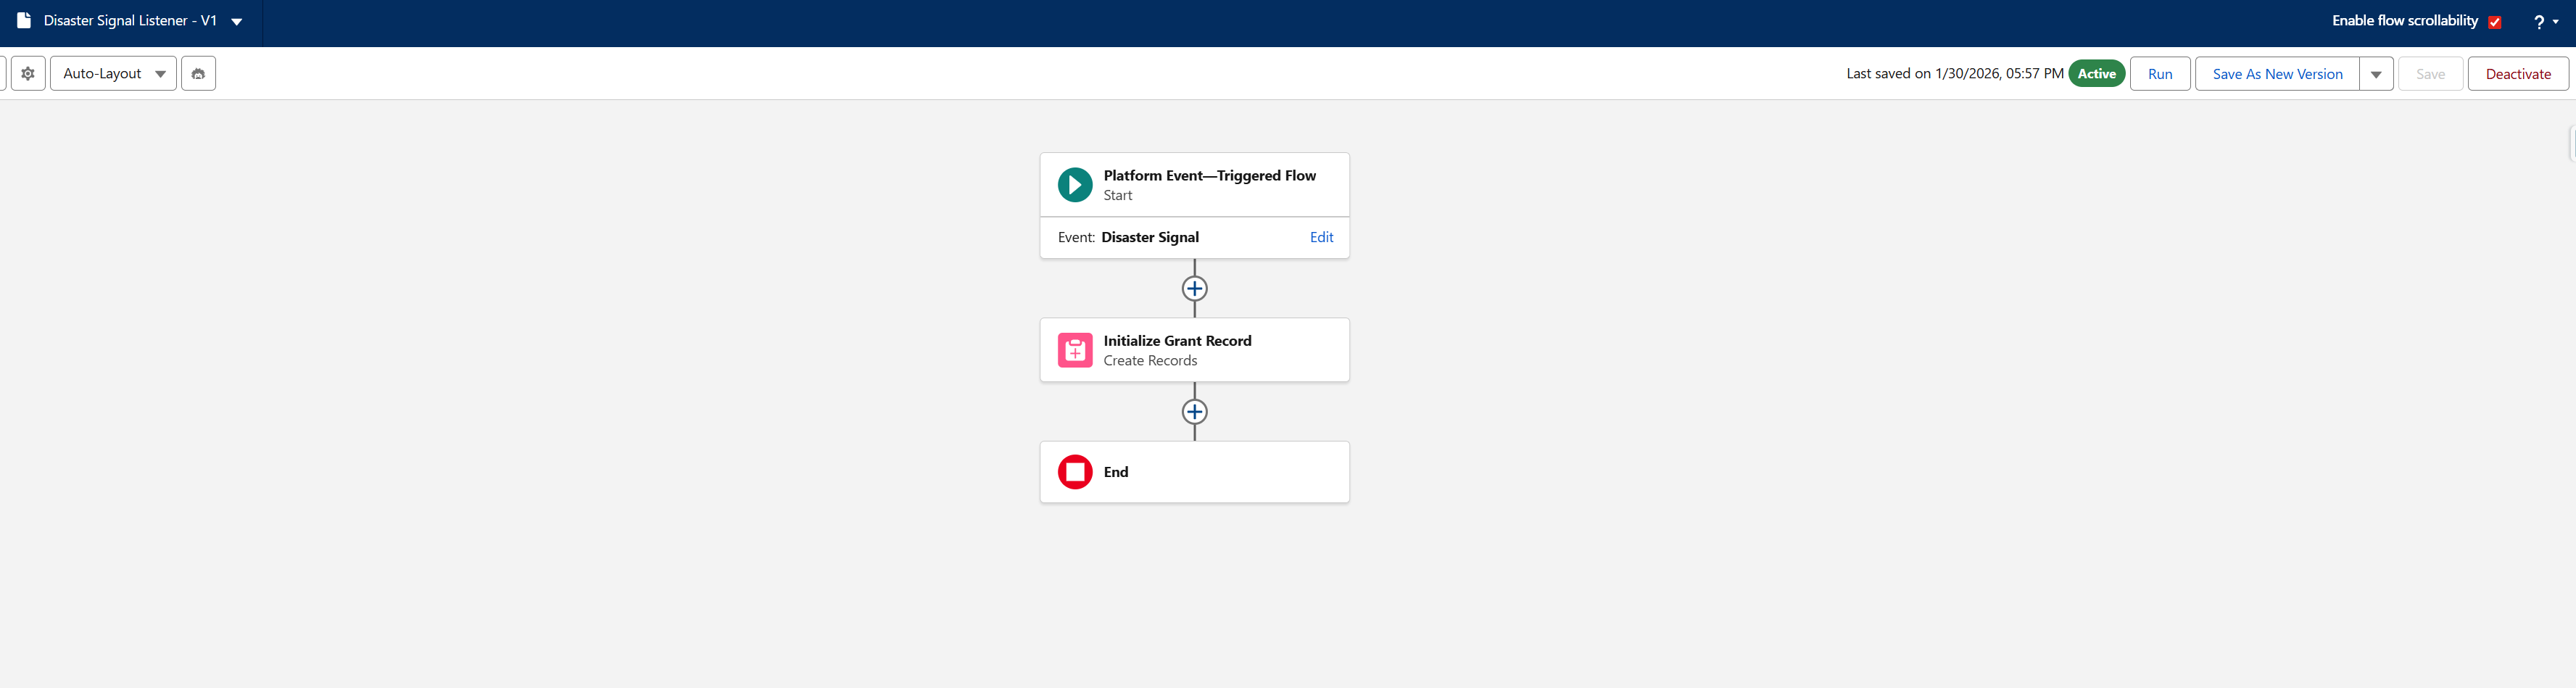Screen dimensions: 2576x688
Task: Click the green Start play icon
Action: (x=1075, y=185)
